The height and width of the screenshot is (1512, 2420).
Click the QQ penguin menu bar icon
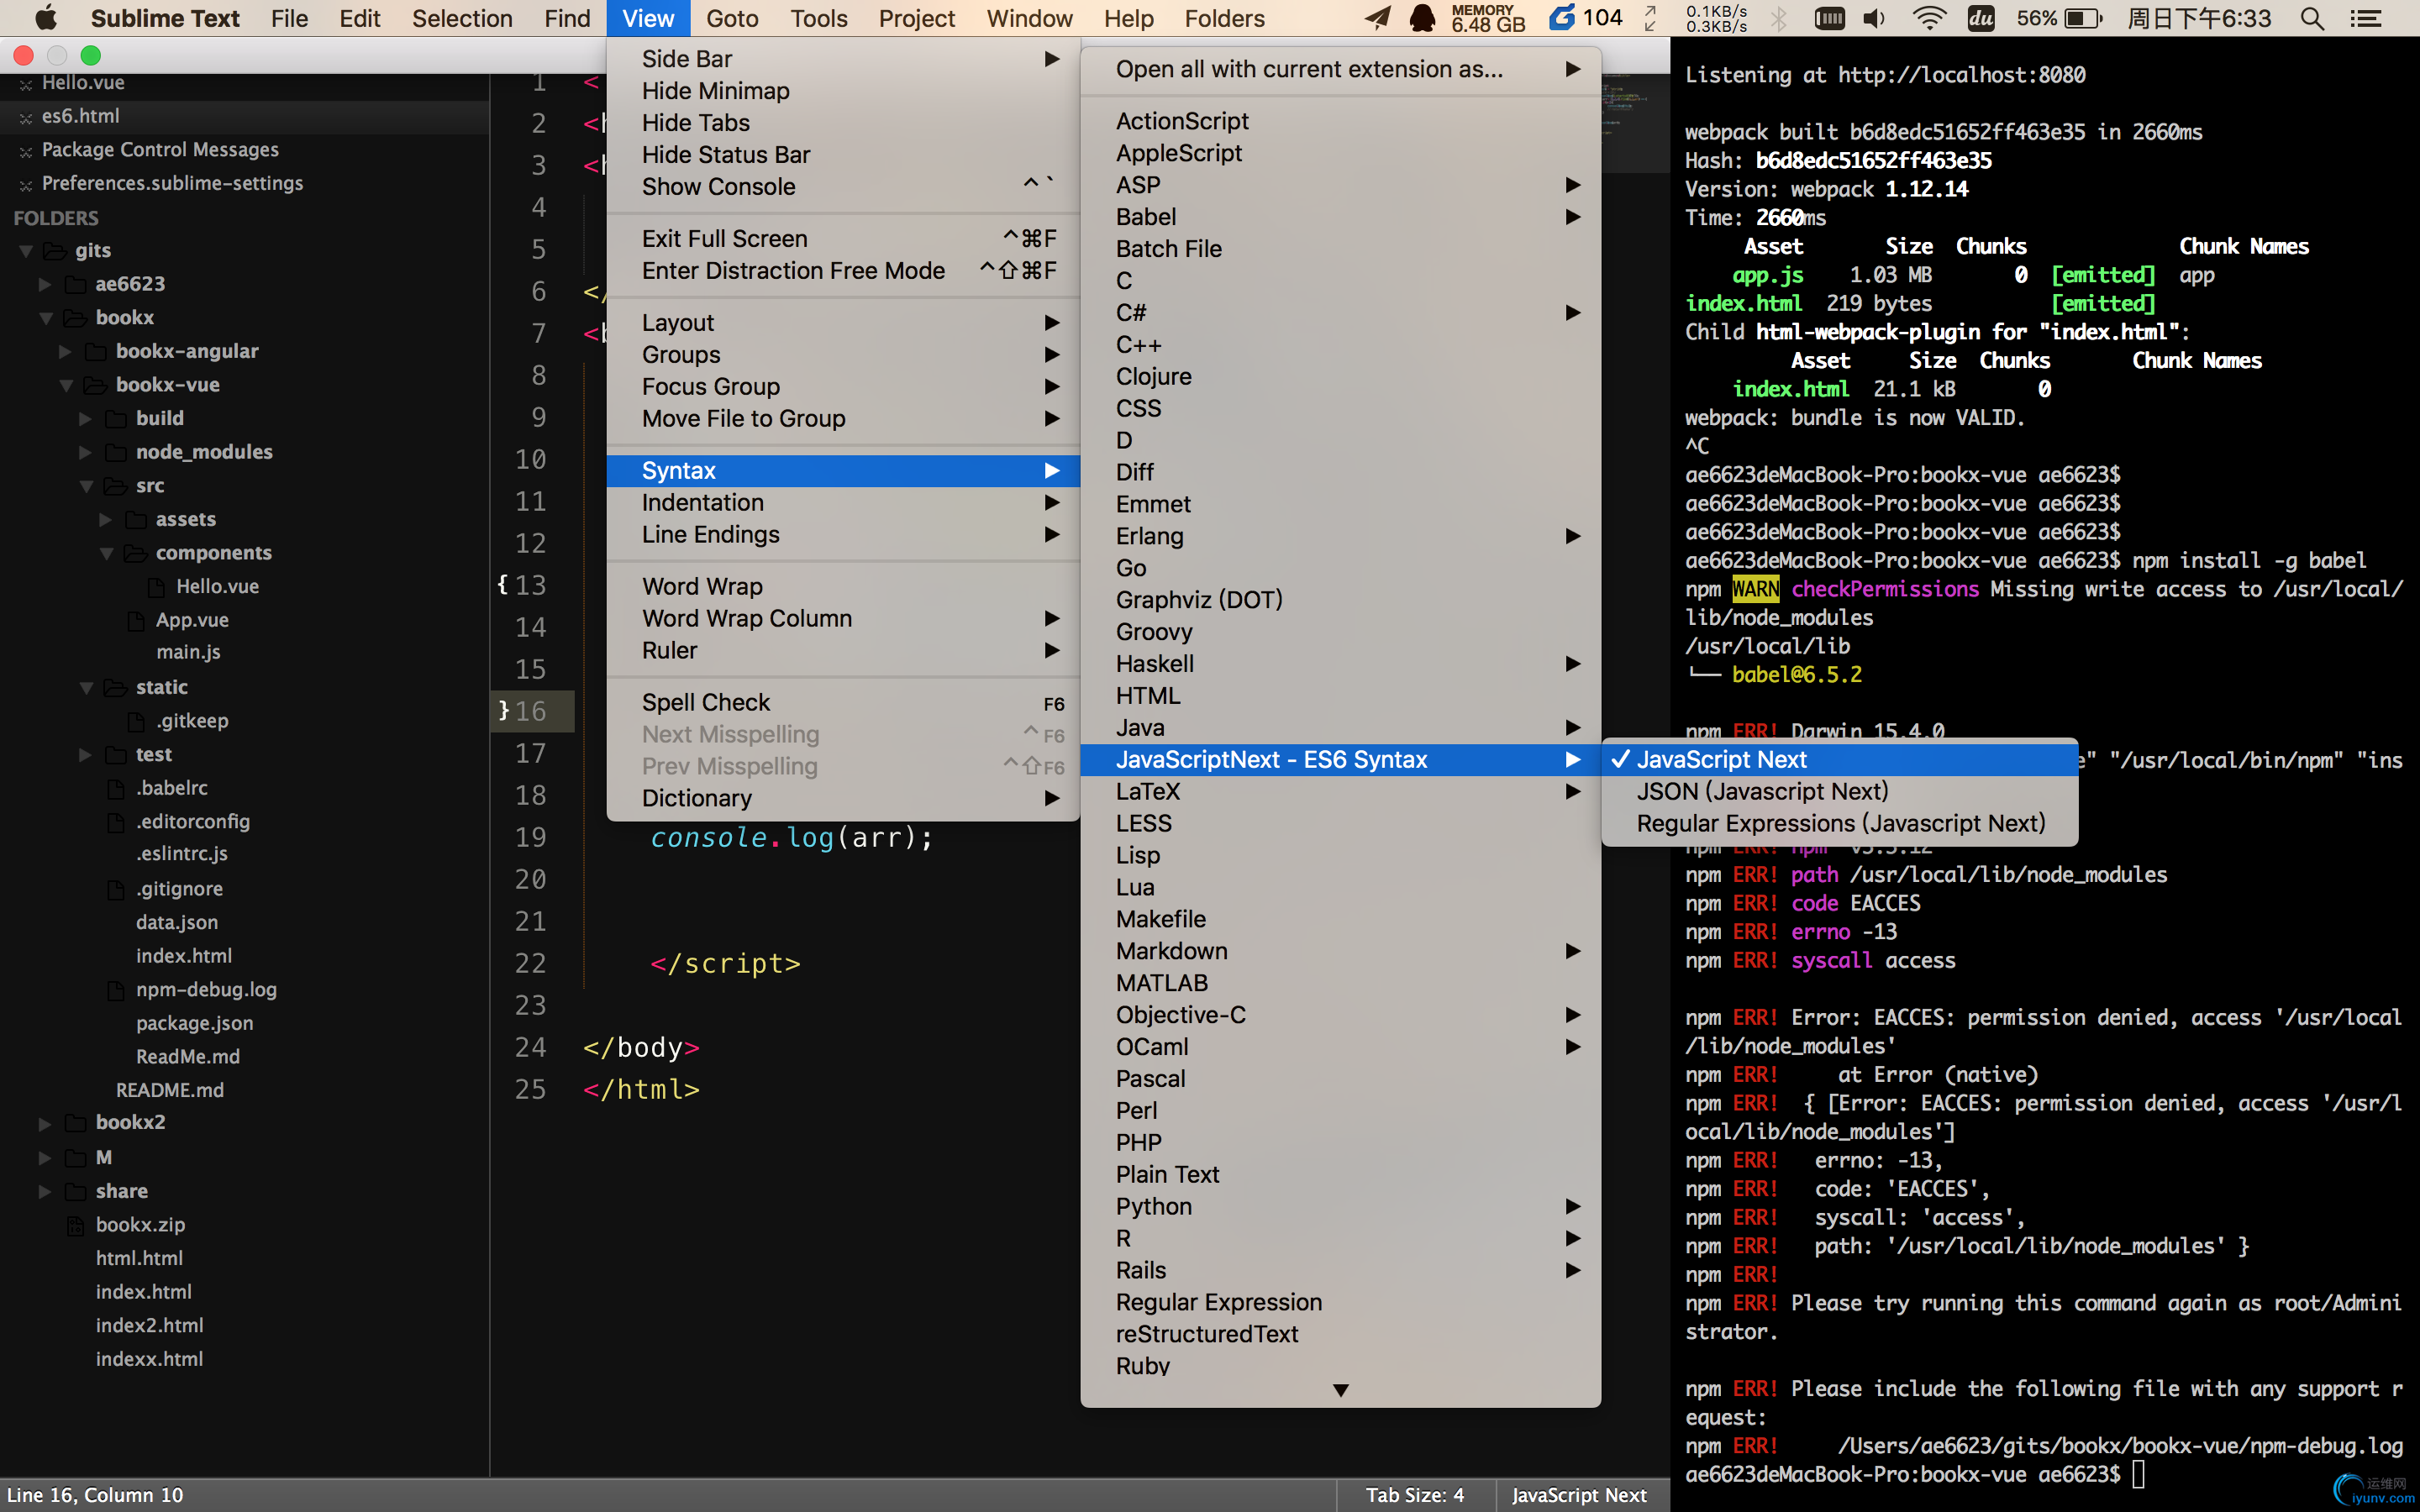[1421, 18]
